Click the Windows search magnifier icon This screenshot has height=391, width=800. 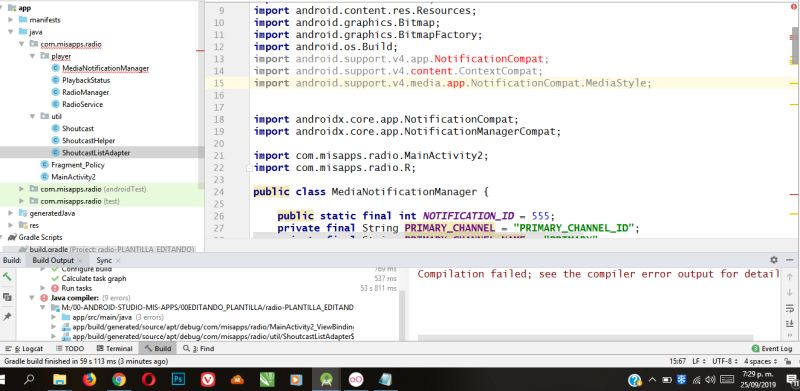(x=30, y=379)
